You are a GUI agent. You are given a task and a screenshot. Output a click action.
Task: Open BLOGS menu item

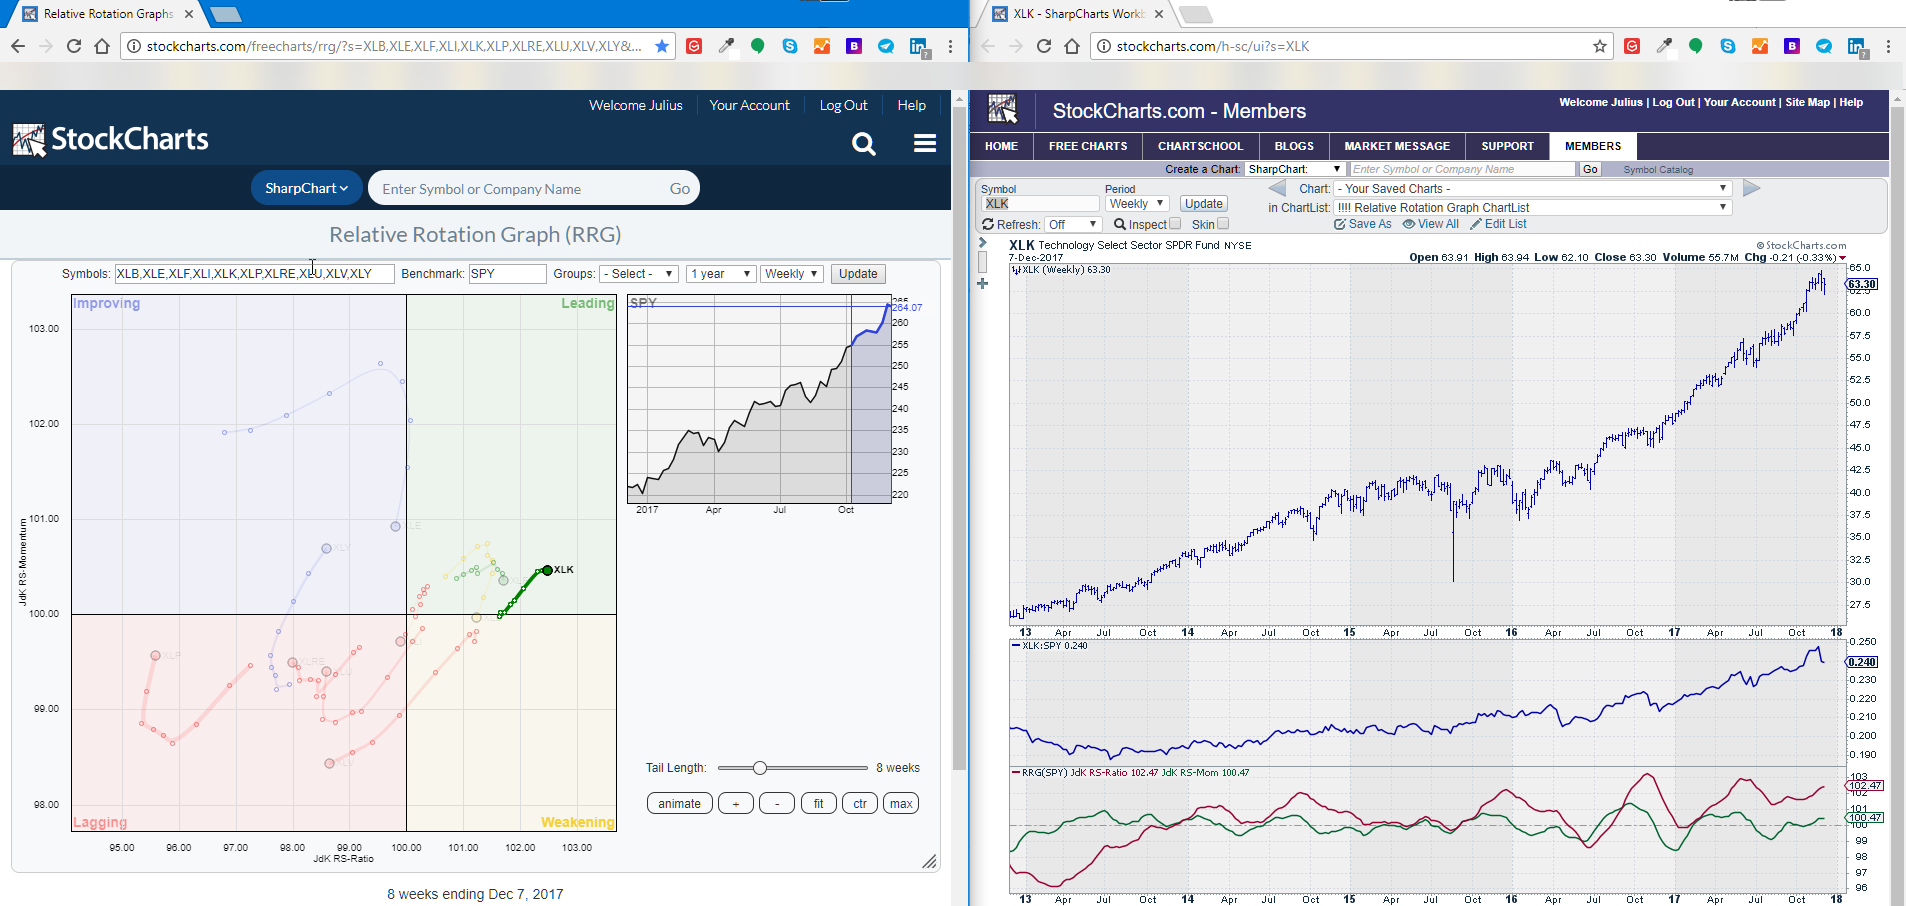click(x=1294, y=146)
